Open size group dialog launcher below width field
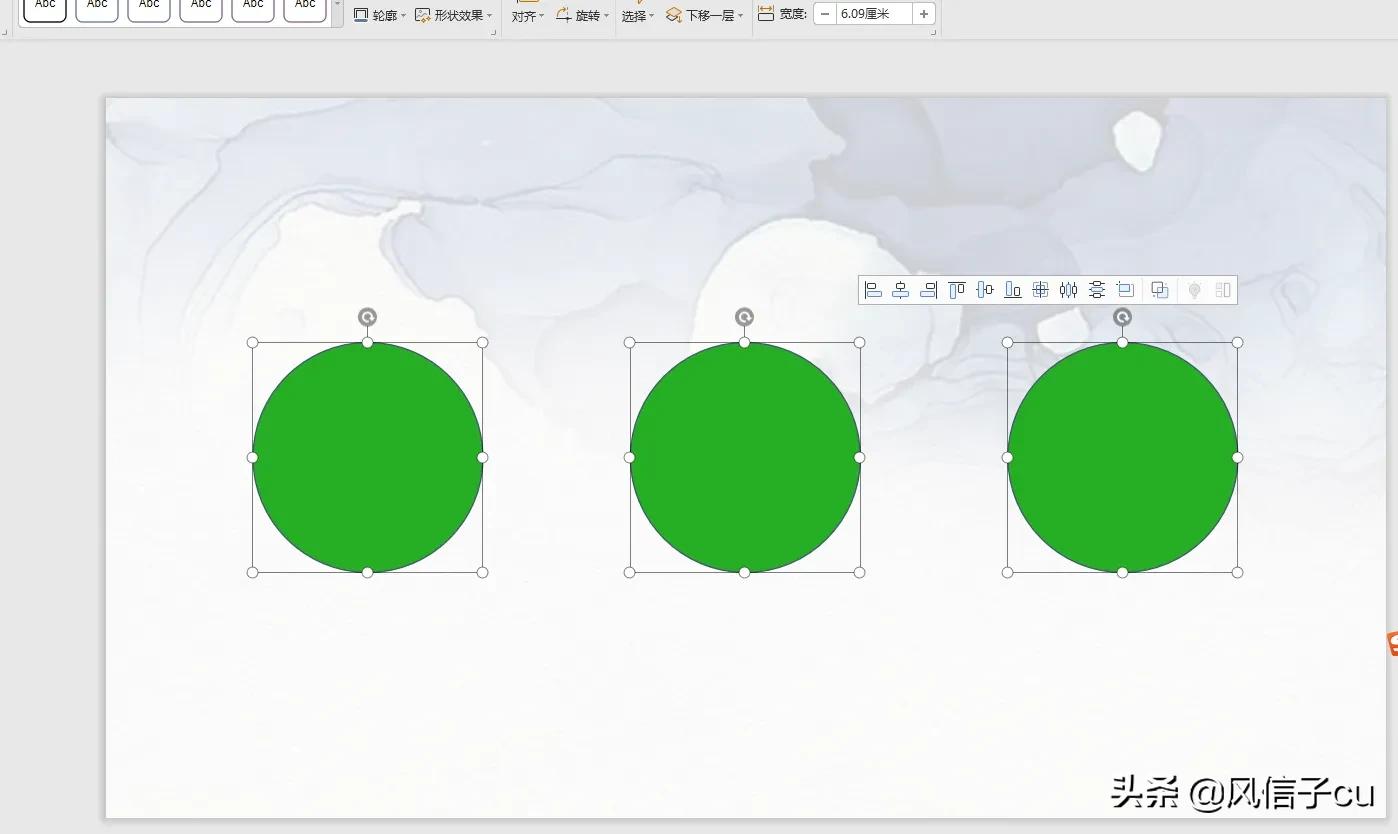 click(x=934, y=33)
